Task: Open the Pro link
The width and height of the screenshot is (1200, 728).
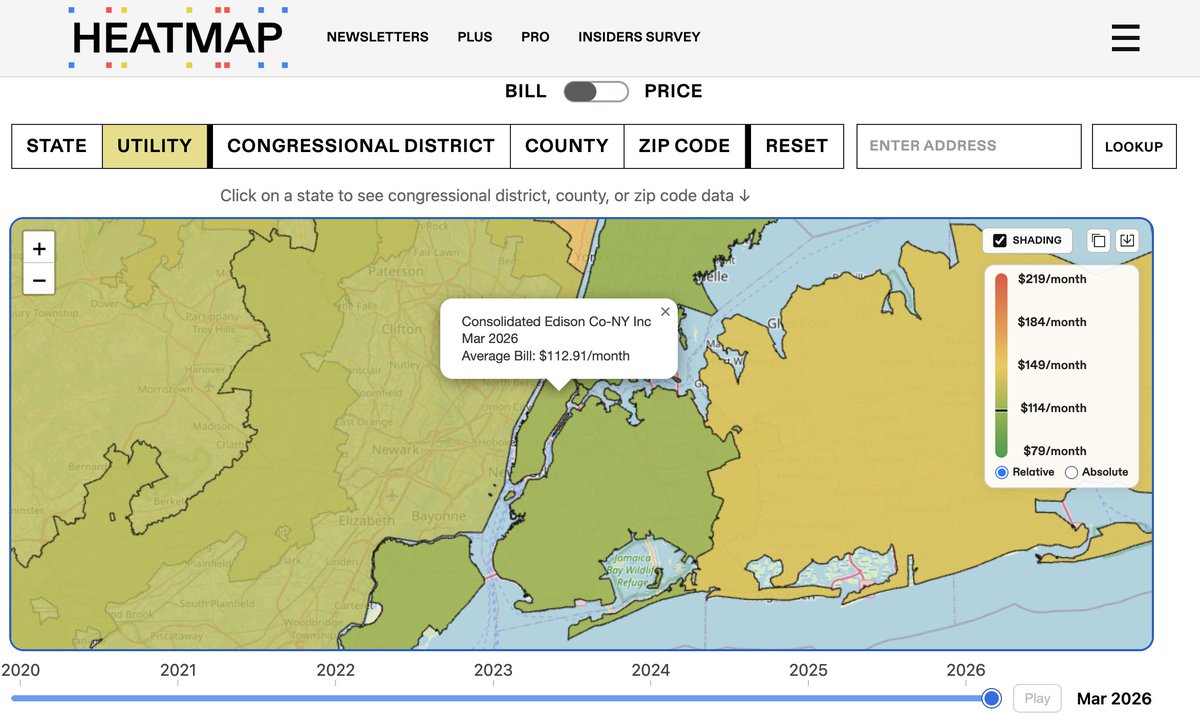Action: pyautogui.click(x=535, y=37)
